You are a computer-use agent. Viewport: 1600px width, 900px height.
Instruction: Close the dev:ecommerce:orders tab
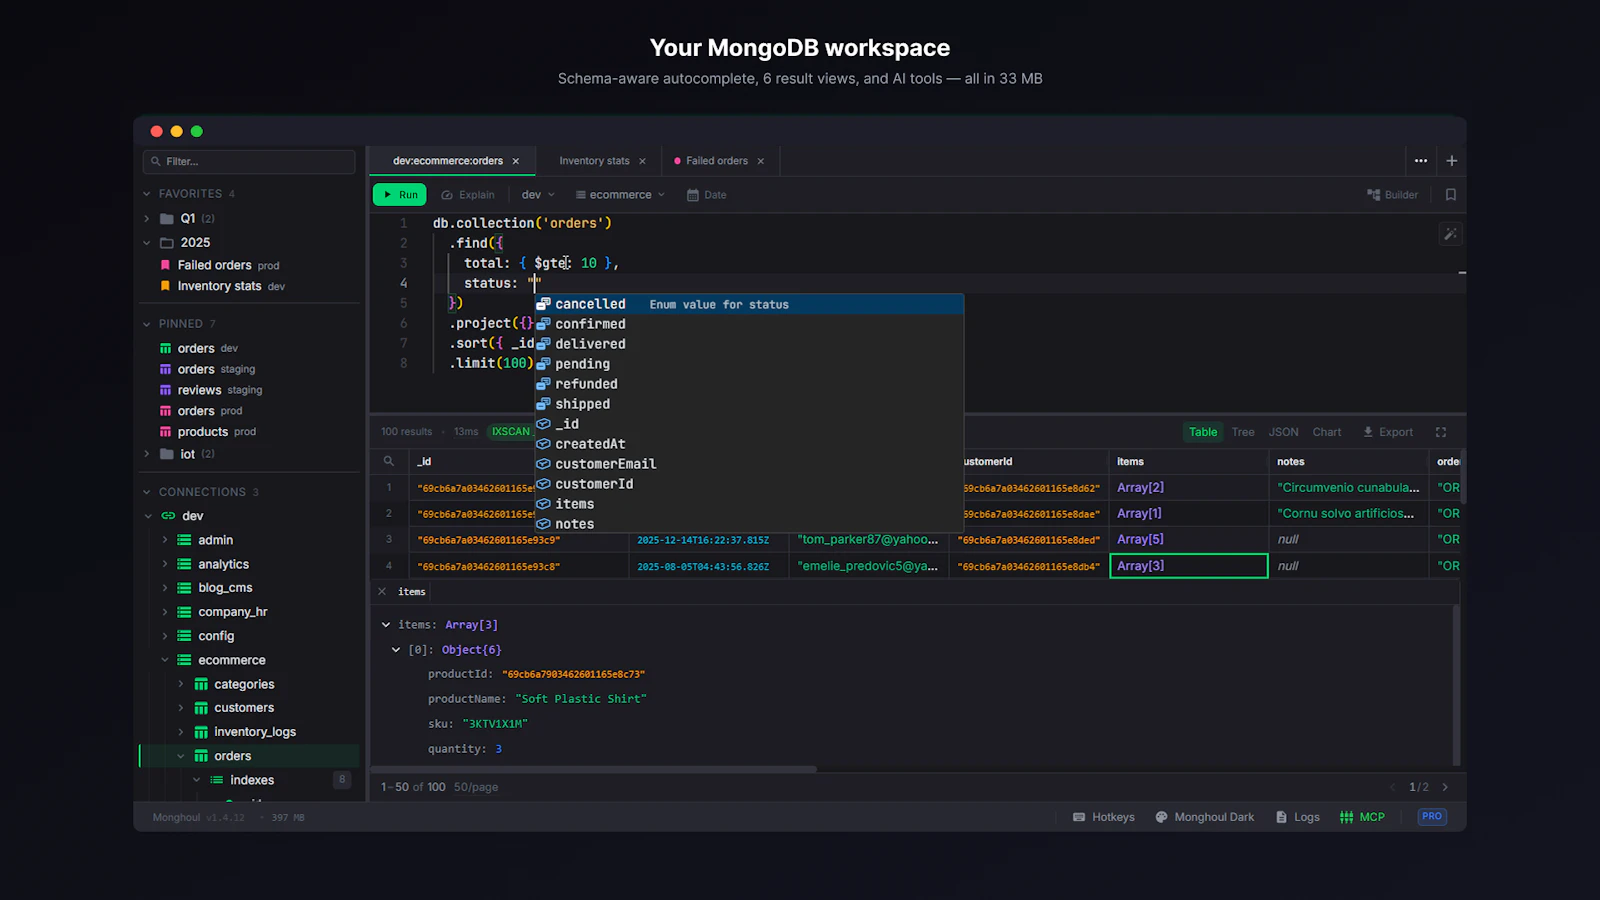pyautogui.click(x=516, y=161)
